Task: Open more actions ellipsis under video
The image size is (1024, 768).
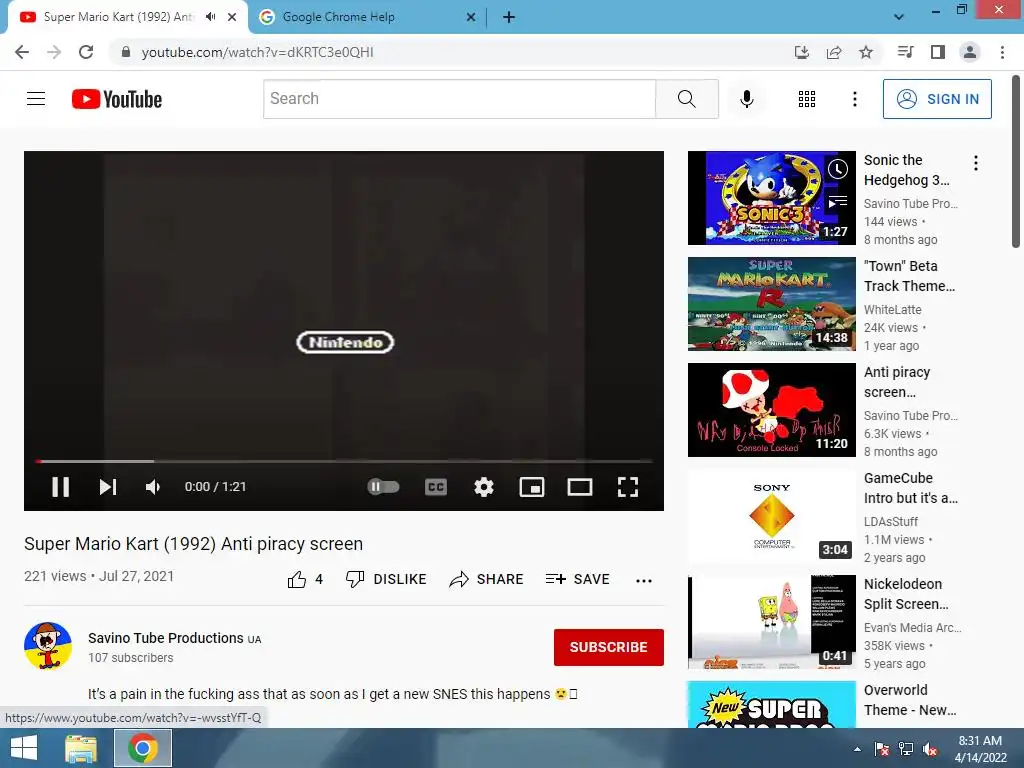Action: 643,580
